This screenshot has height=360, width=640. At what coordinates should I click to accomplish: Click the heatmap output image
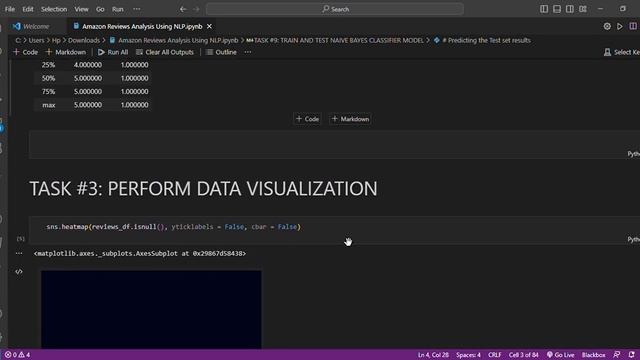click(151, 309)
